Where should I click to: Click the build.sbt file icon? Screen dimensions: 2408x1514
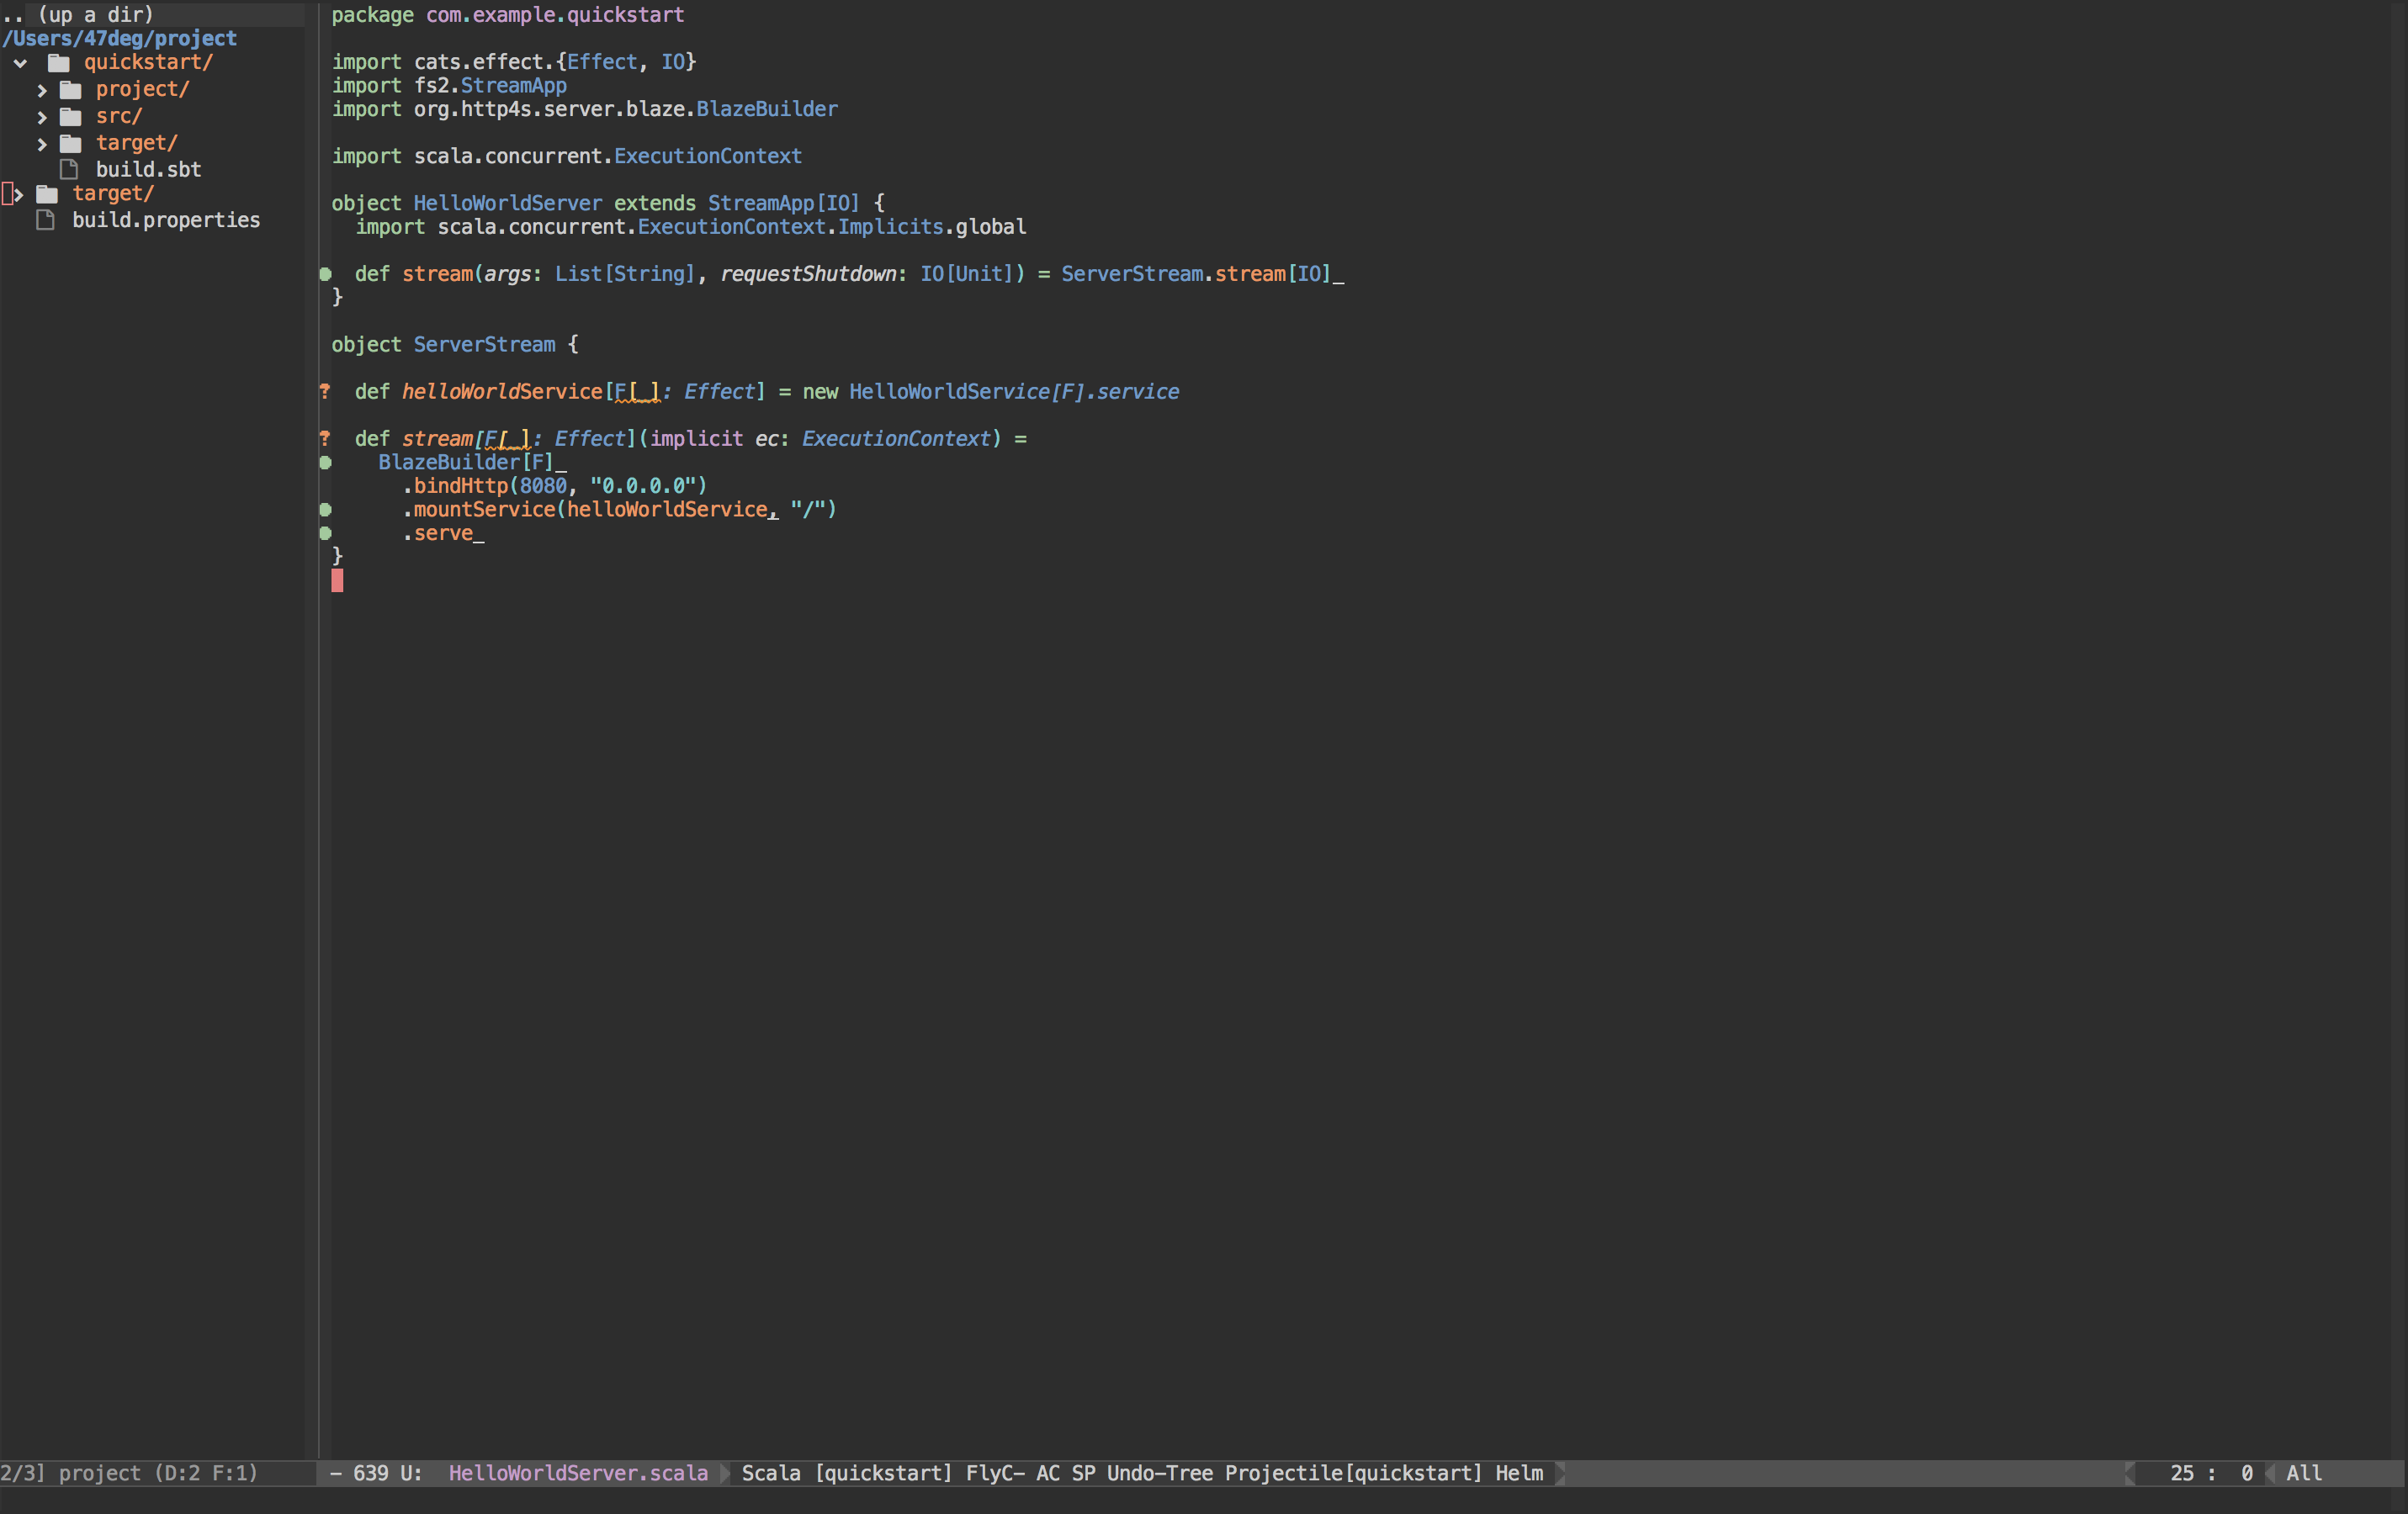(69, 169)
